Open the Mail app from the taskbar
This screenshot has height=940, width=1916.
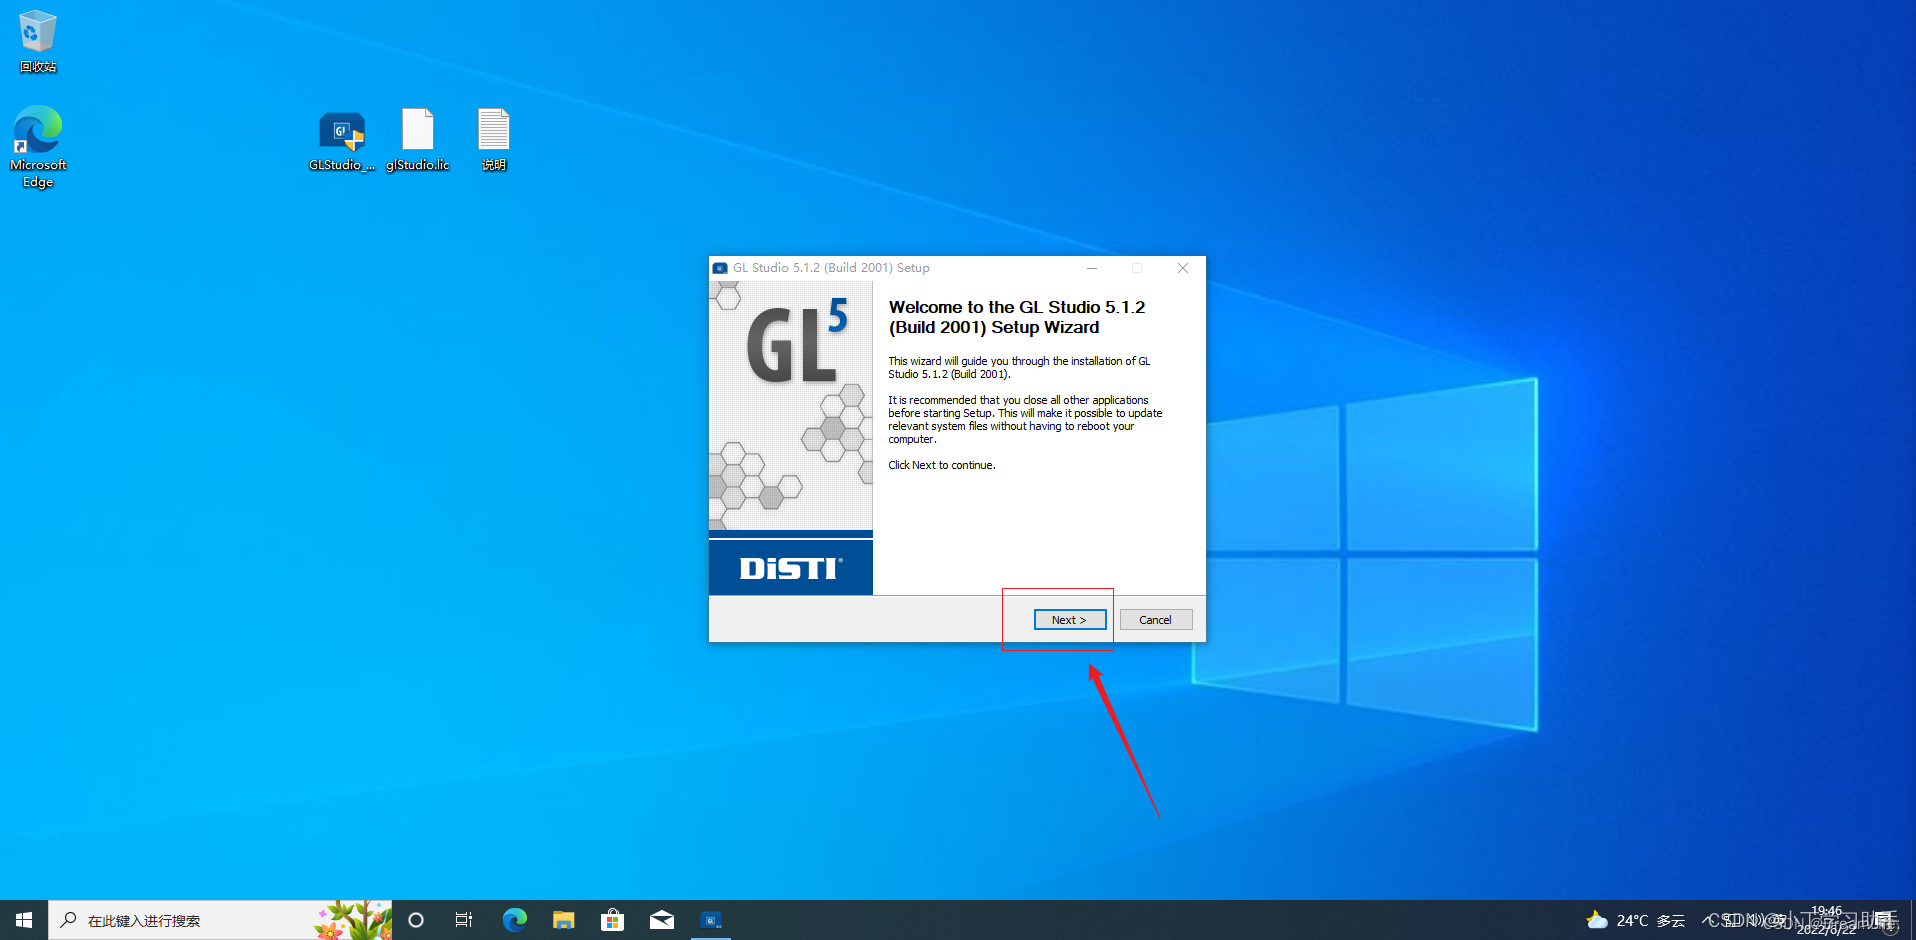pyautogui.click(x=661, y=920)
